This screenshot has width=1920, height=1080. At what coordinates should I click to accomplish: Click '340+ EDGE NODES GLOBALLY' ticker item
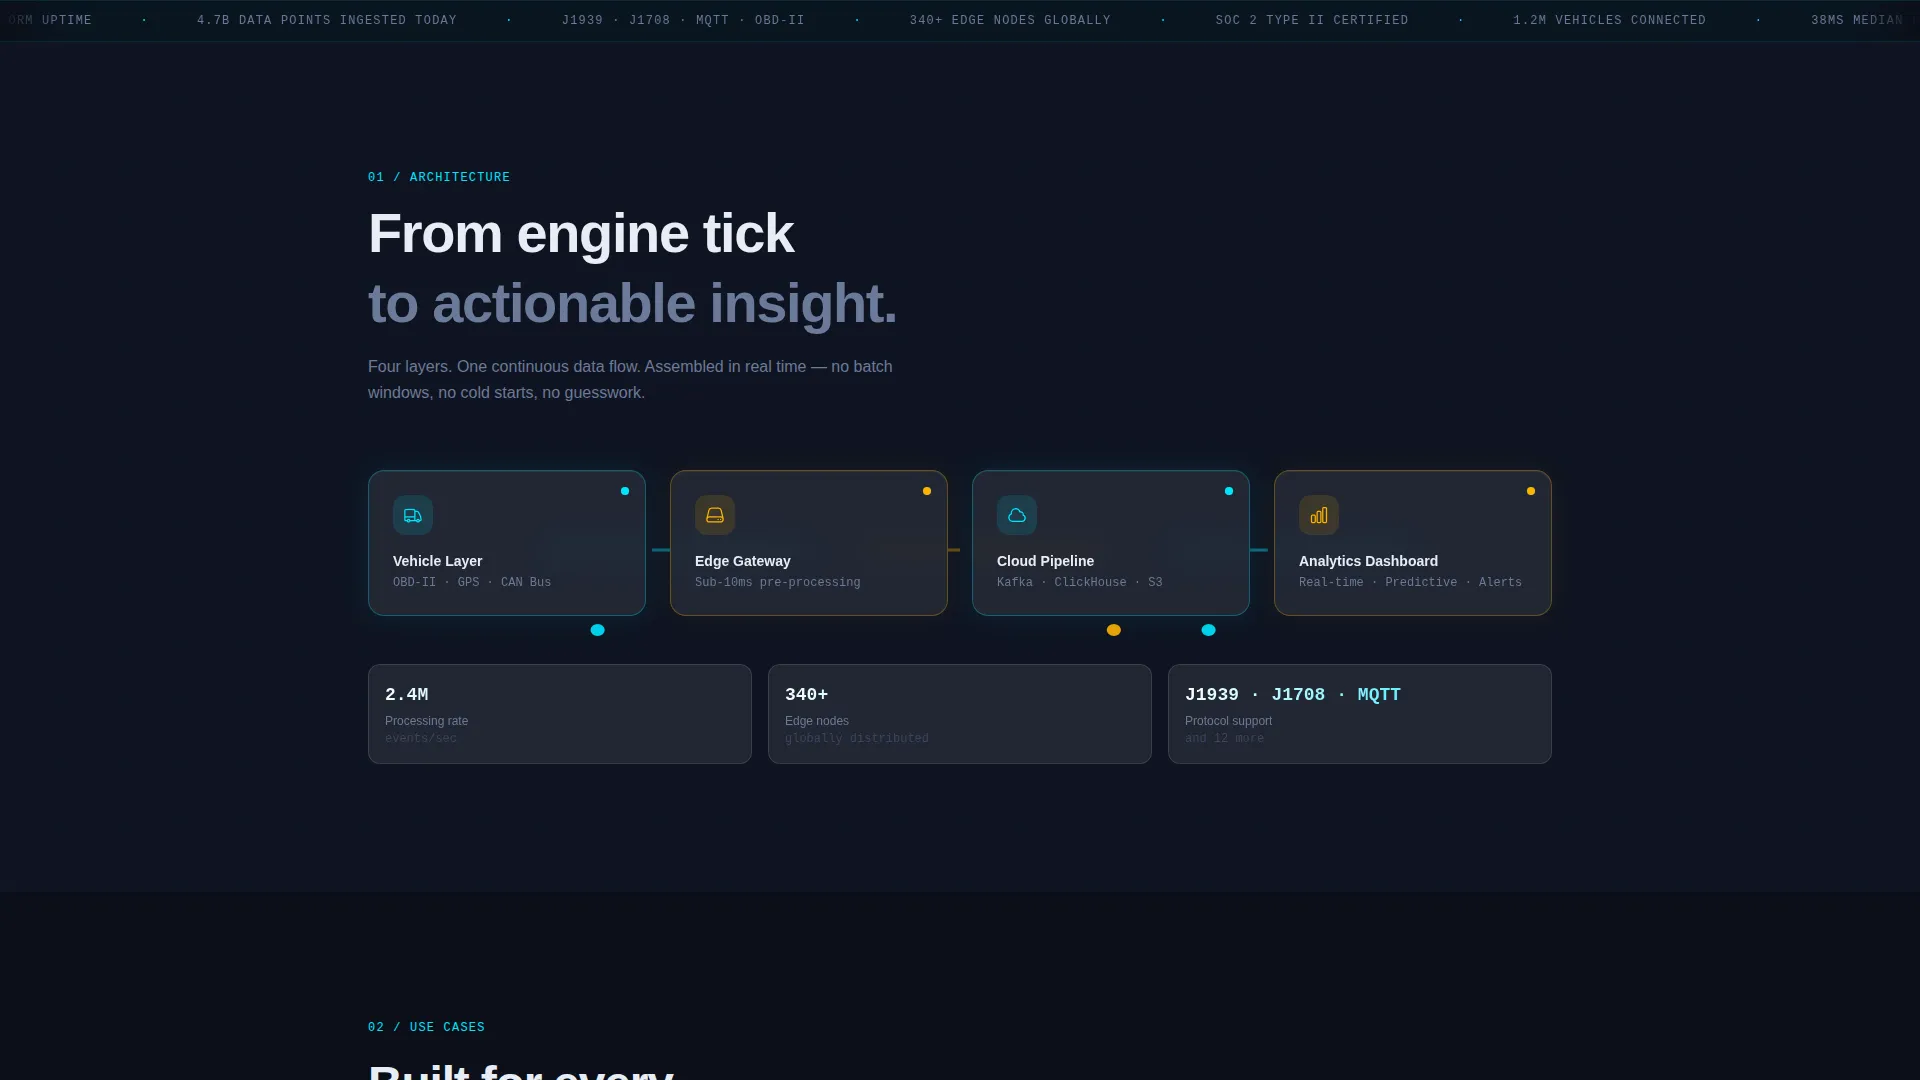click(1010, 20)
